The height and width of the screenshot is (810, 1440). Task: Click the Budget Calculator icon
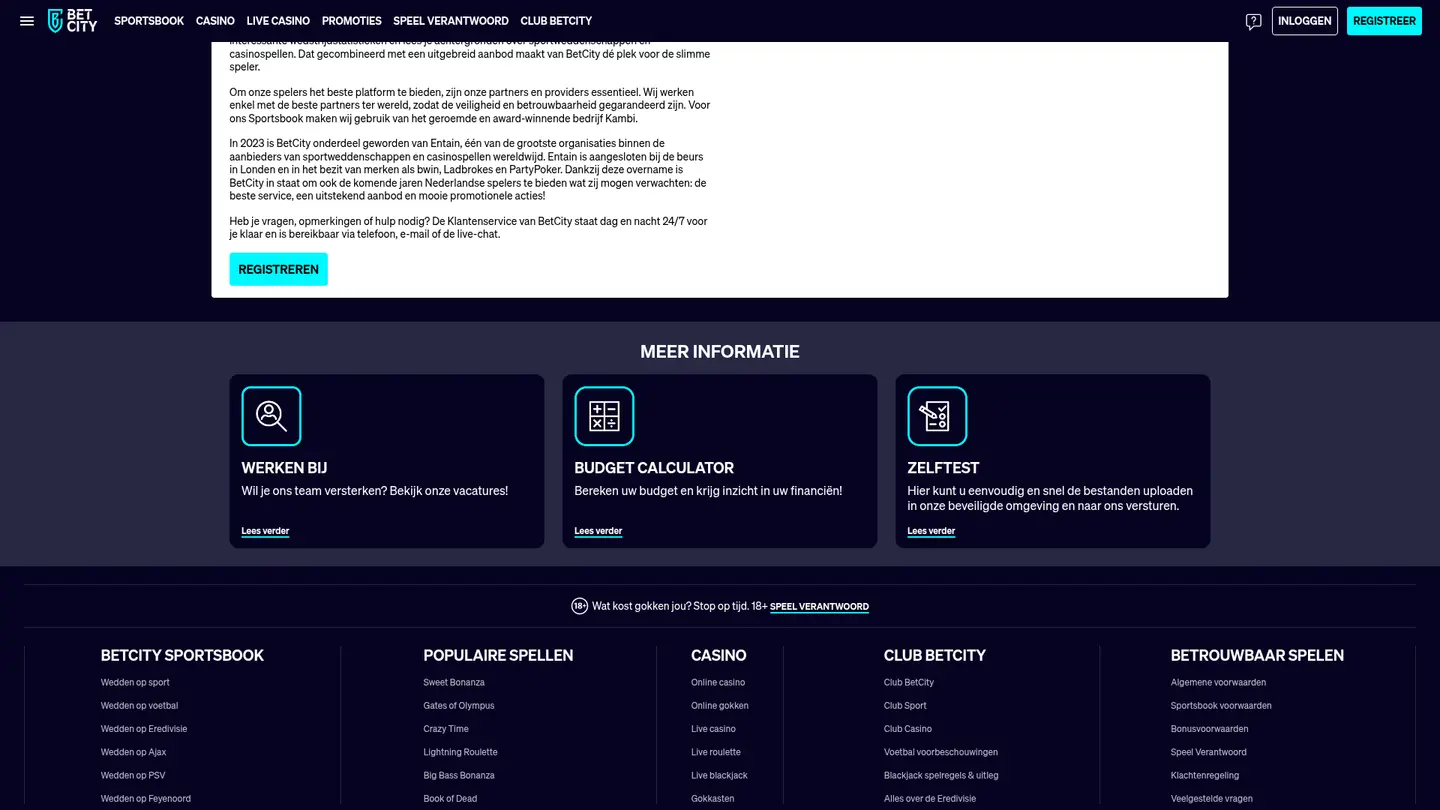604,416
